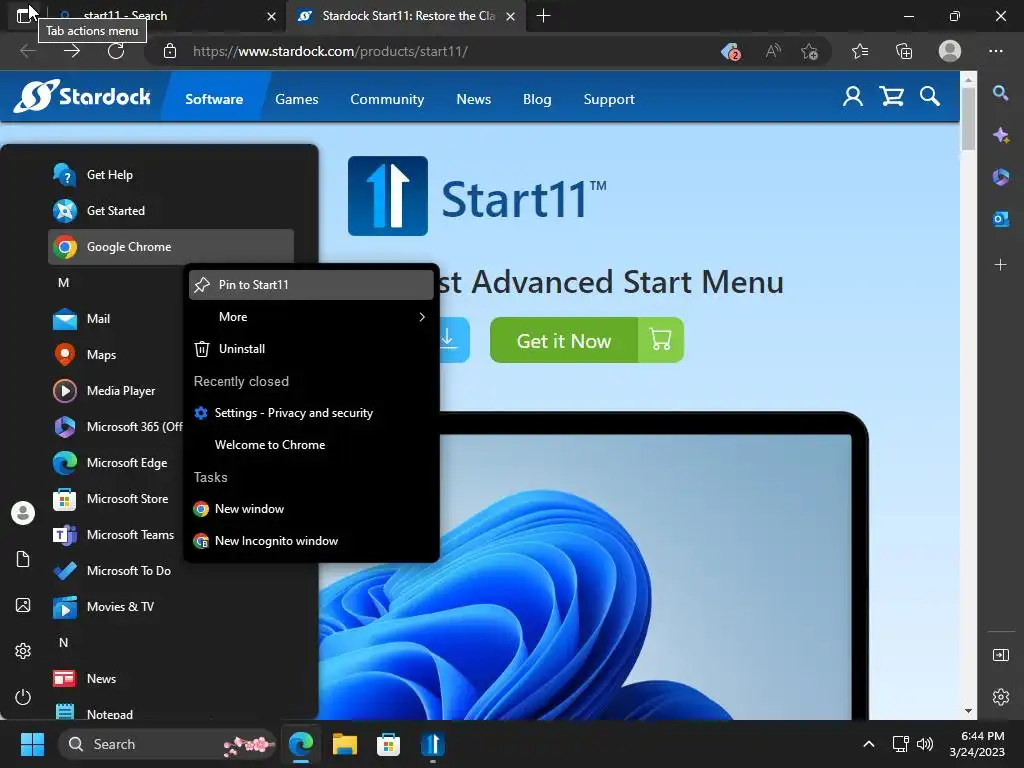Jump to letter M section header
1024x768 pixels.
(63, 283)
